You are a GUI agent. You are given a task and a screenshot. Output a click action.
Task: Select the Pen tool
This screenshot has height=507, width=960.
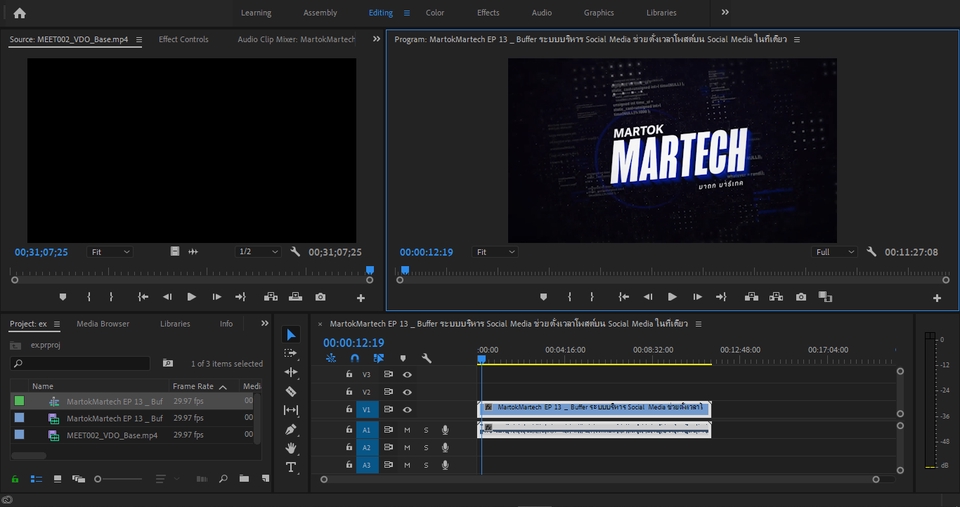(x=291, y=429)
